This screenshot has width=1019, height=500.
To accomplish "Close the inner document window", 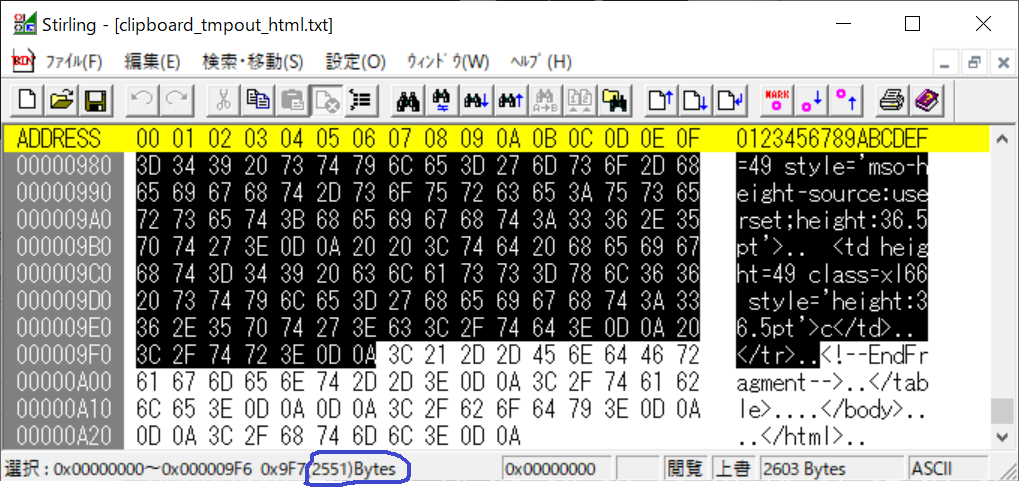I will tap(1003, 62).
